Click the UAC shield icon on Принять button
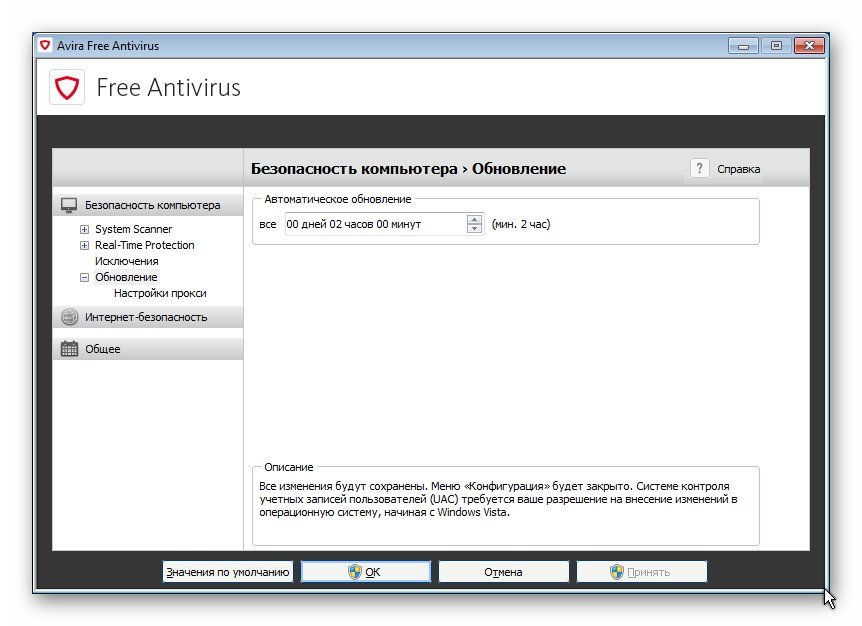The height and width of the screenshot is (626, 862). (617, 572)
